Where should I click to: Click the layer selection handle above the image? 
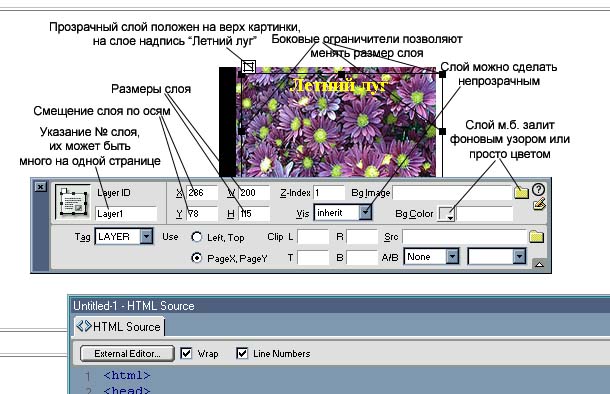[x=248, y=67]
